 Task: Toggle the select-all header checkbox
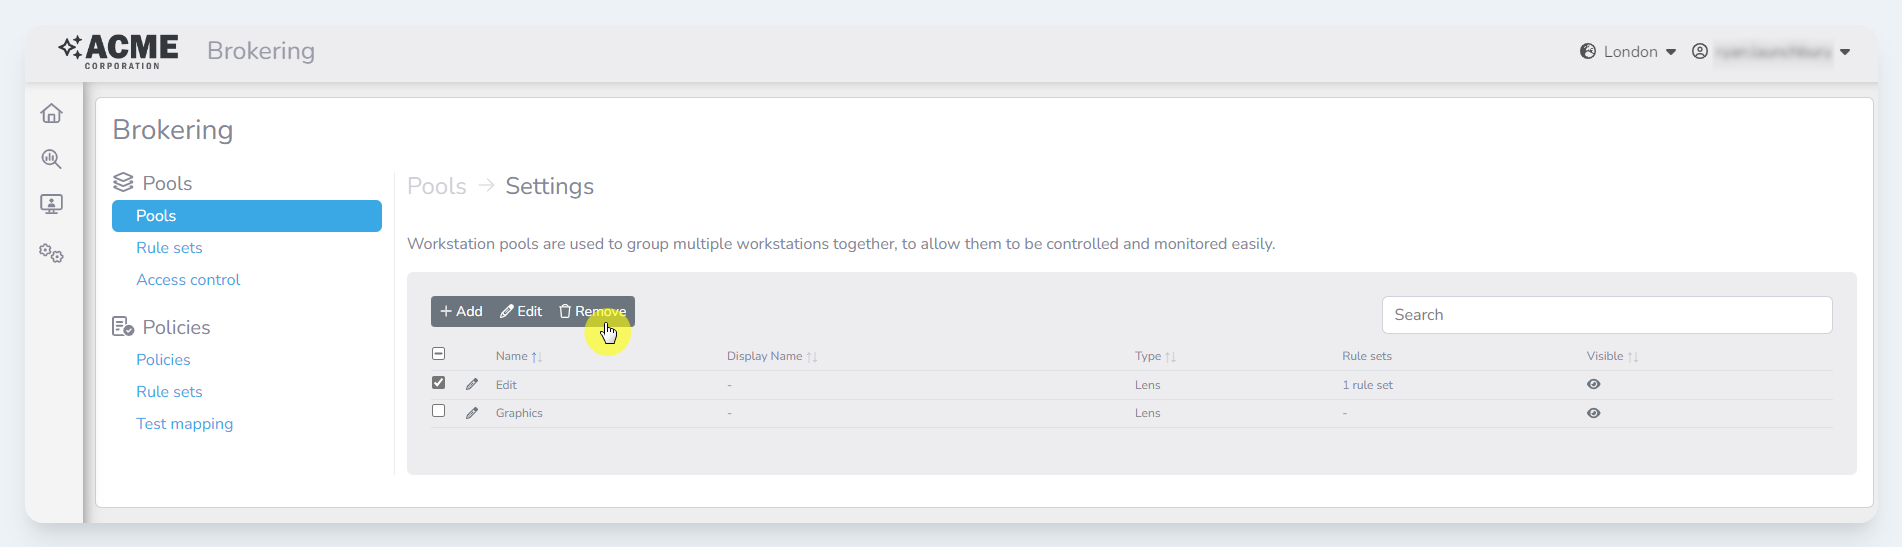click(438, 354)
